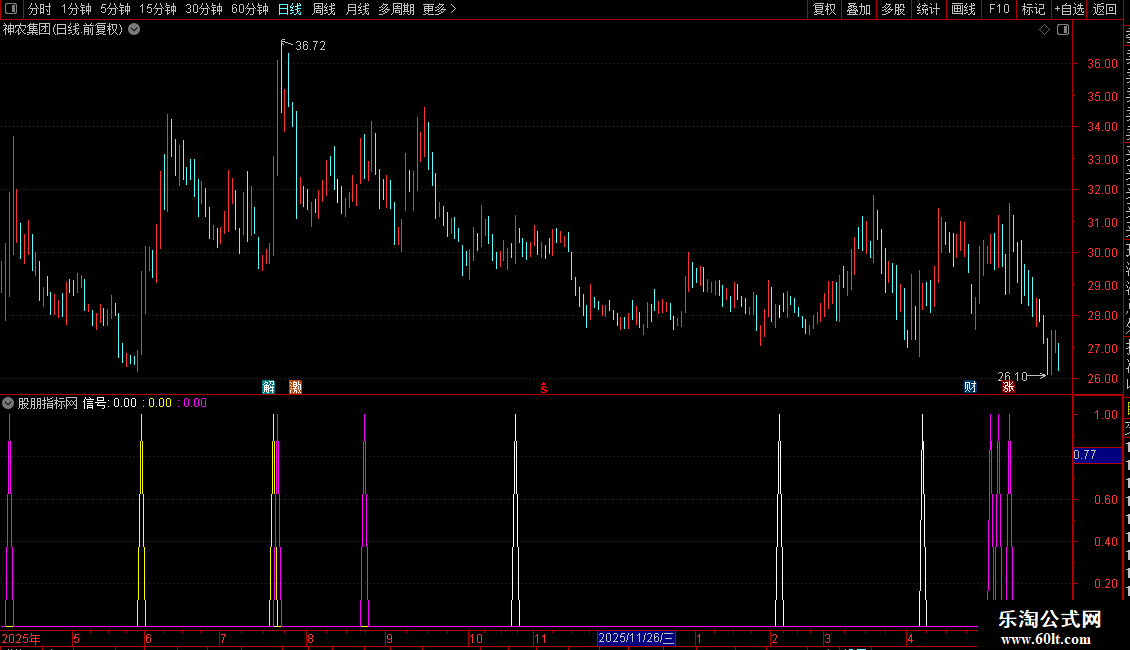
Task: Add stock via +自选 button
Action: tap(1069, 9)
